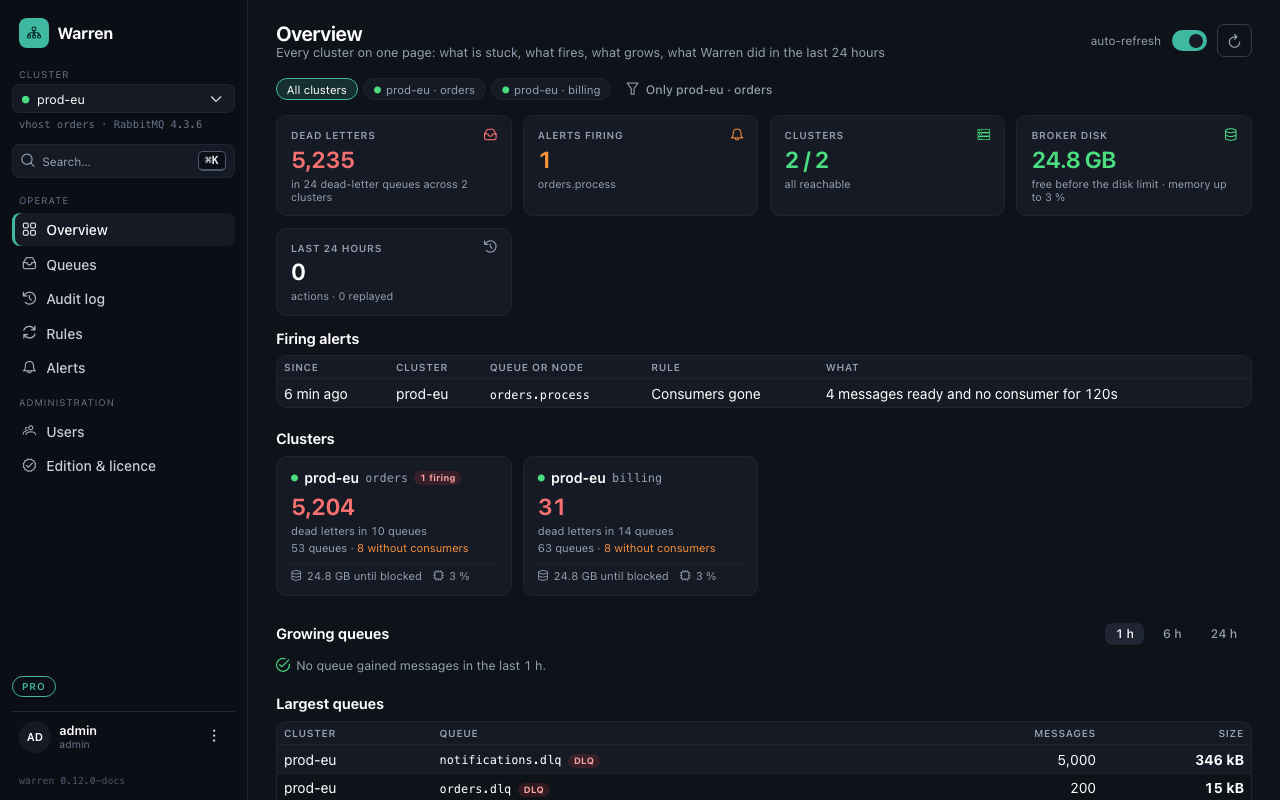1280x800 pixels.
Task: Click the Broker Disk database icon
Action: coord(1231,134)
